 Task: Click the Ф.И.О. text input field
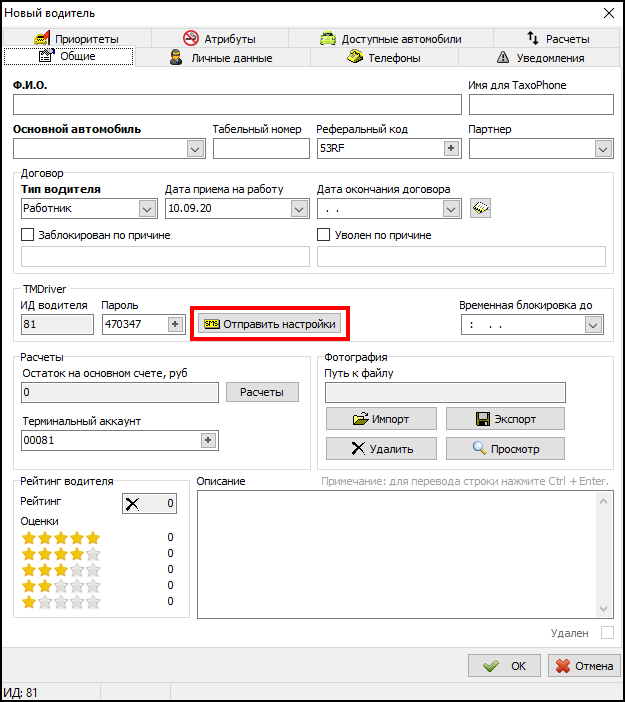(x=237, y=105)
